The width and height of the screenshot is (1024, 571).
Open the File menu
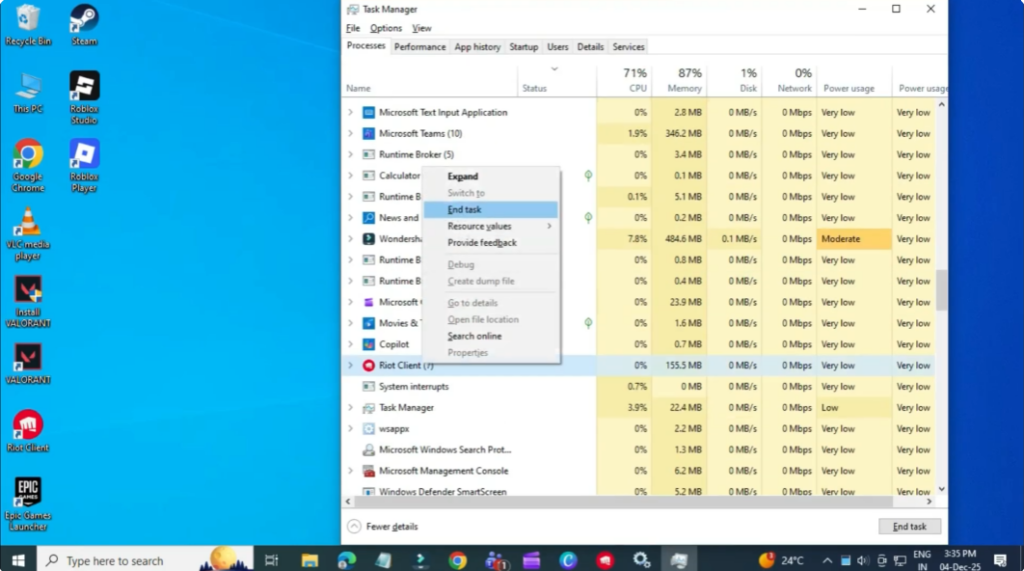coord(353,28)
